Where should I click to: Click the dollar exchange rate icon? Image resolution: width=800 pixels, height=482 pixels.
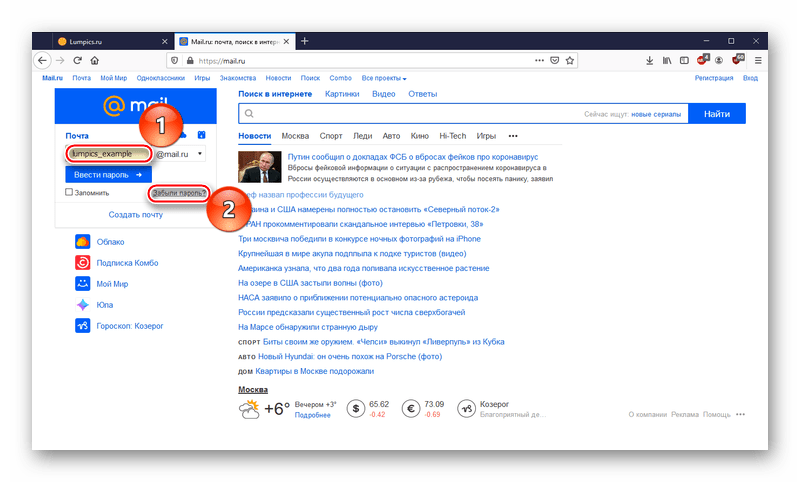pyautogui.click(x=355, y=408)
